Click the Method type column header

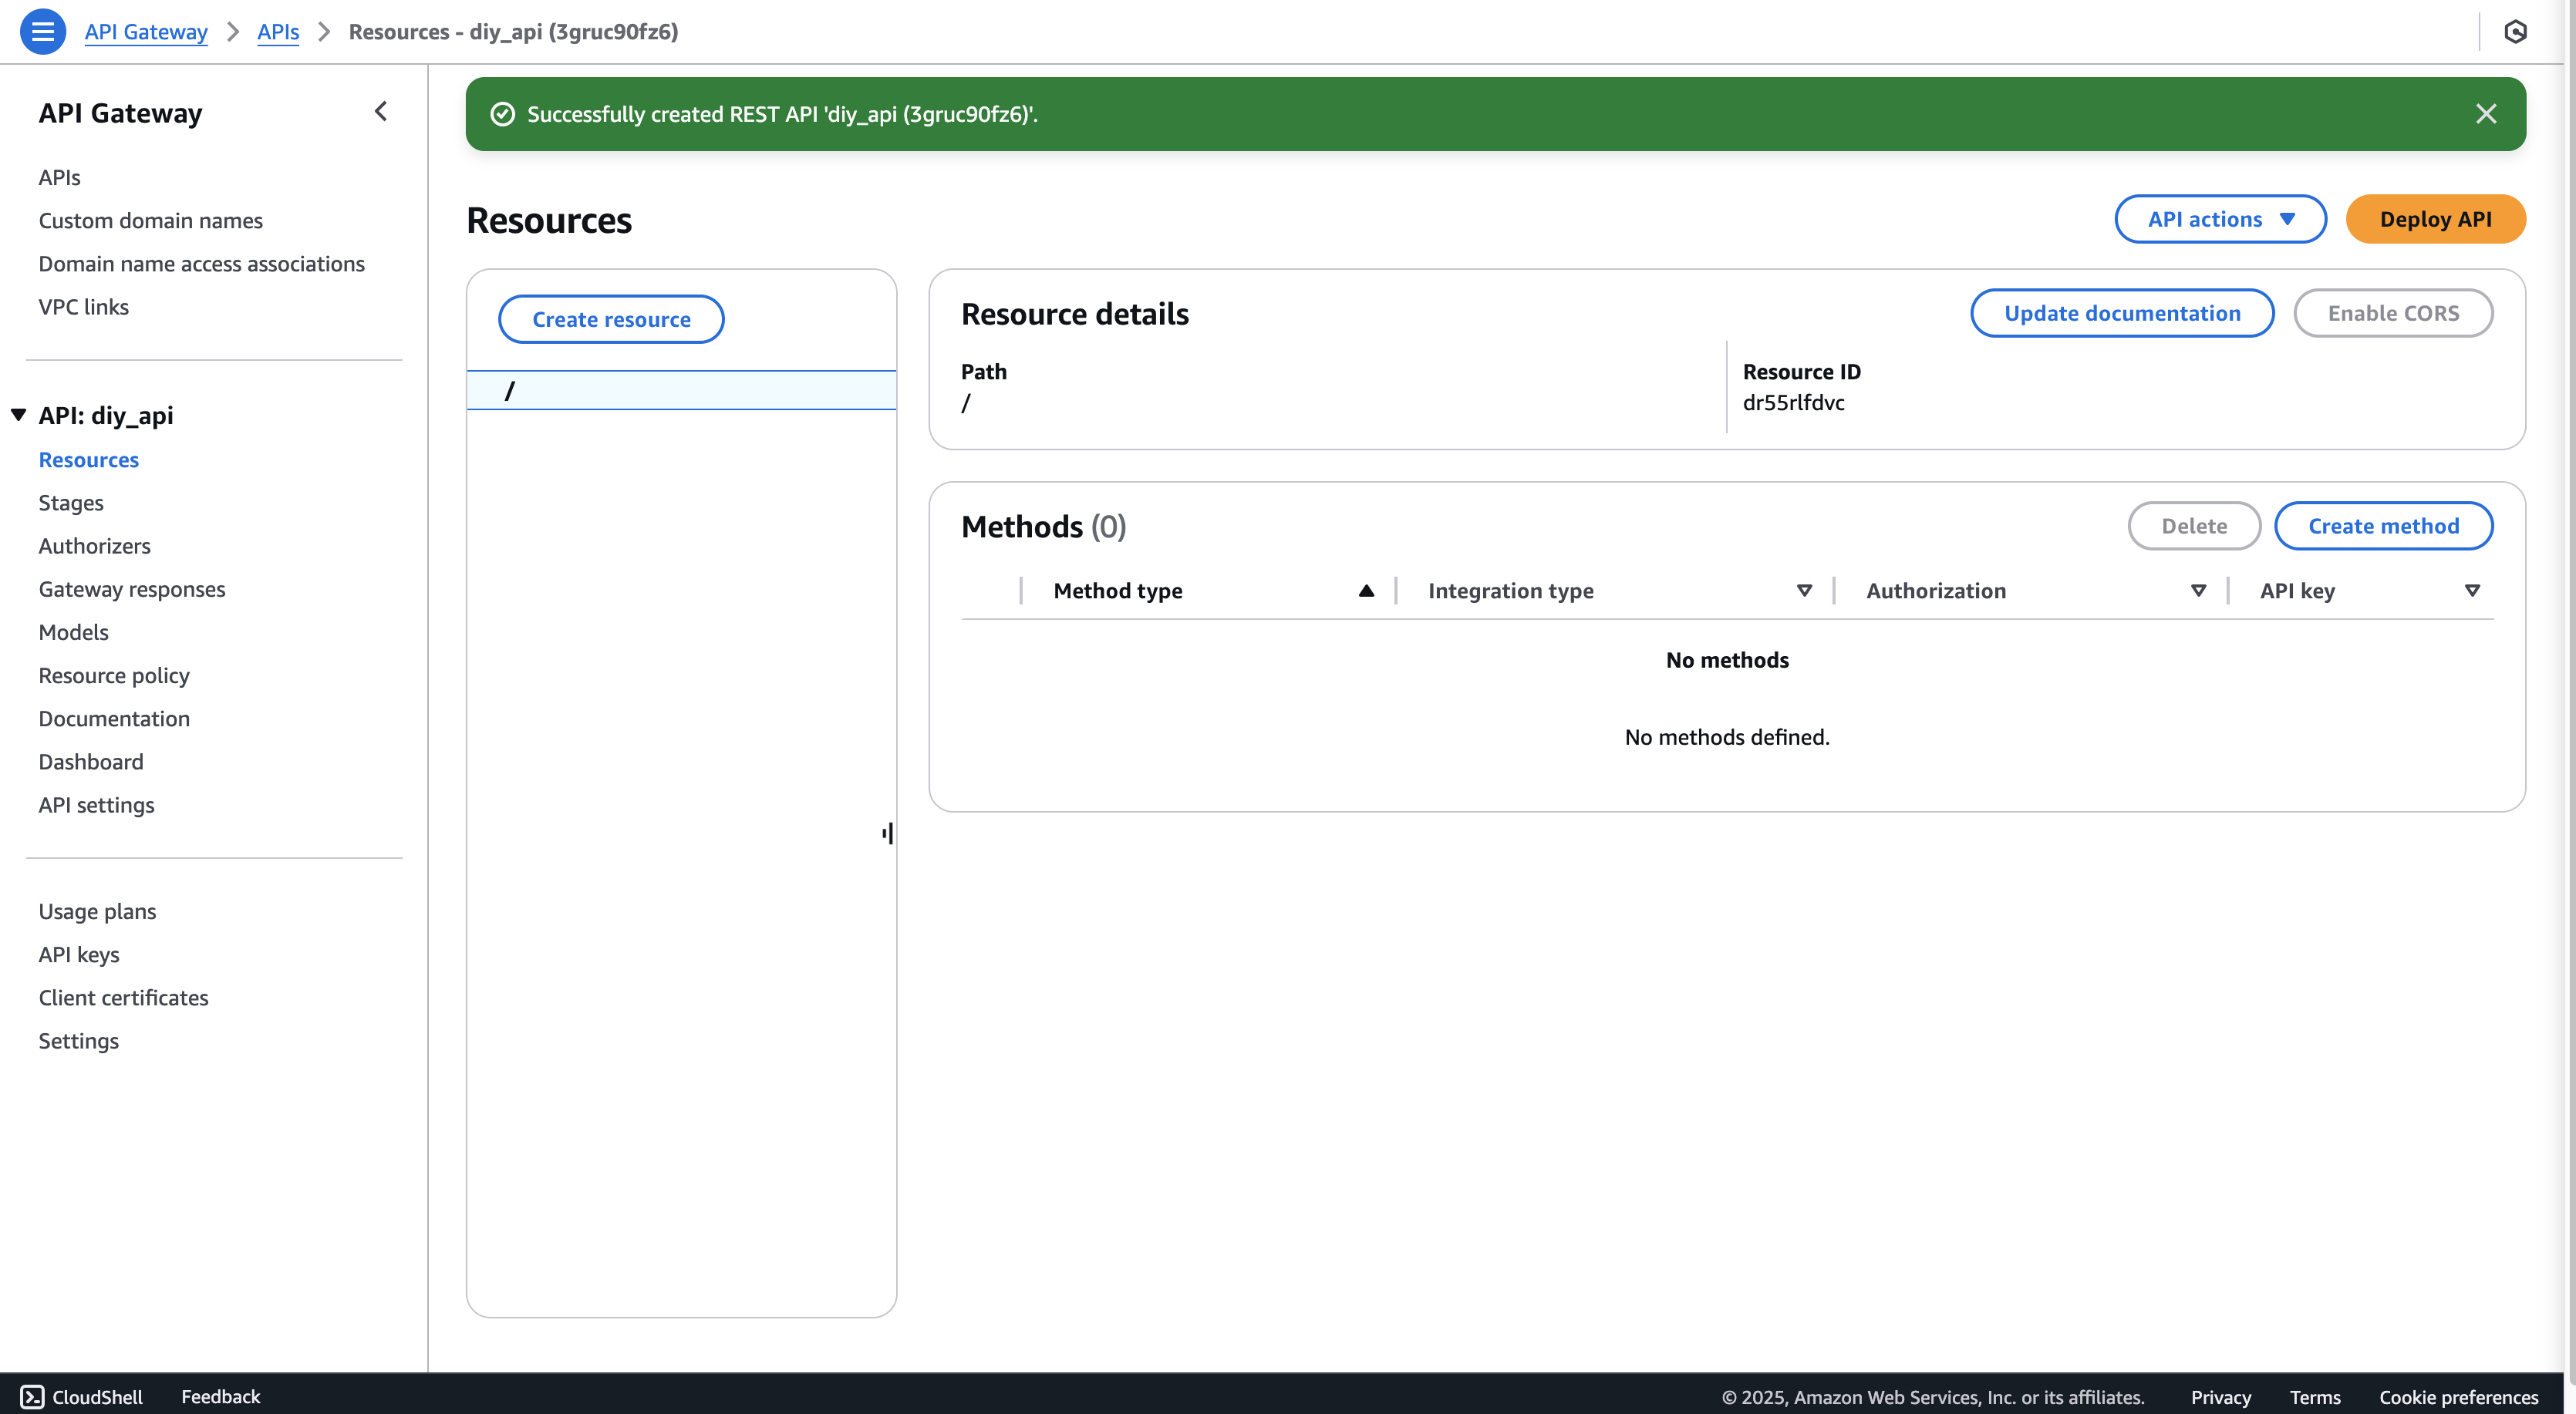click(1118, 591)
